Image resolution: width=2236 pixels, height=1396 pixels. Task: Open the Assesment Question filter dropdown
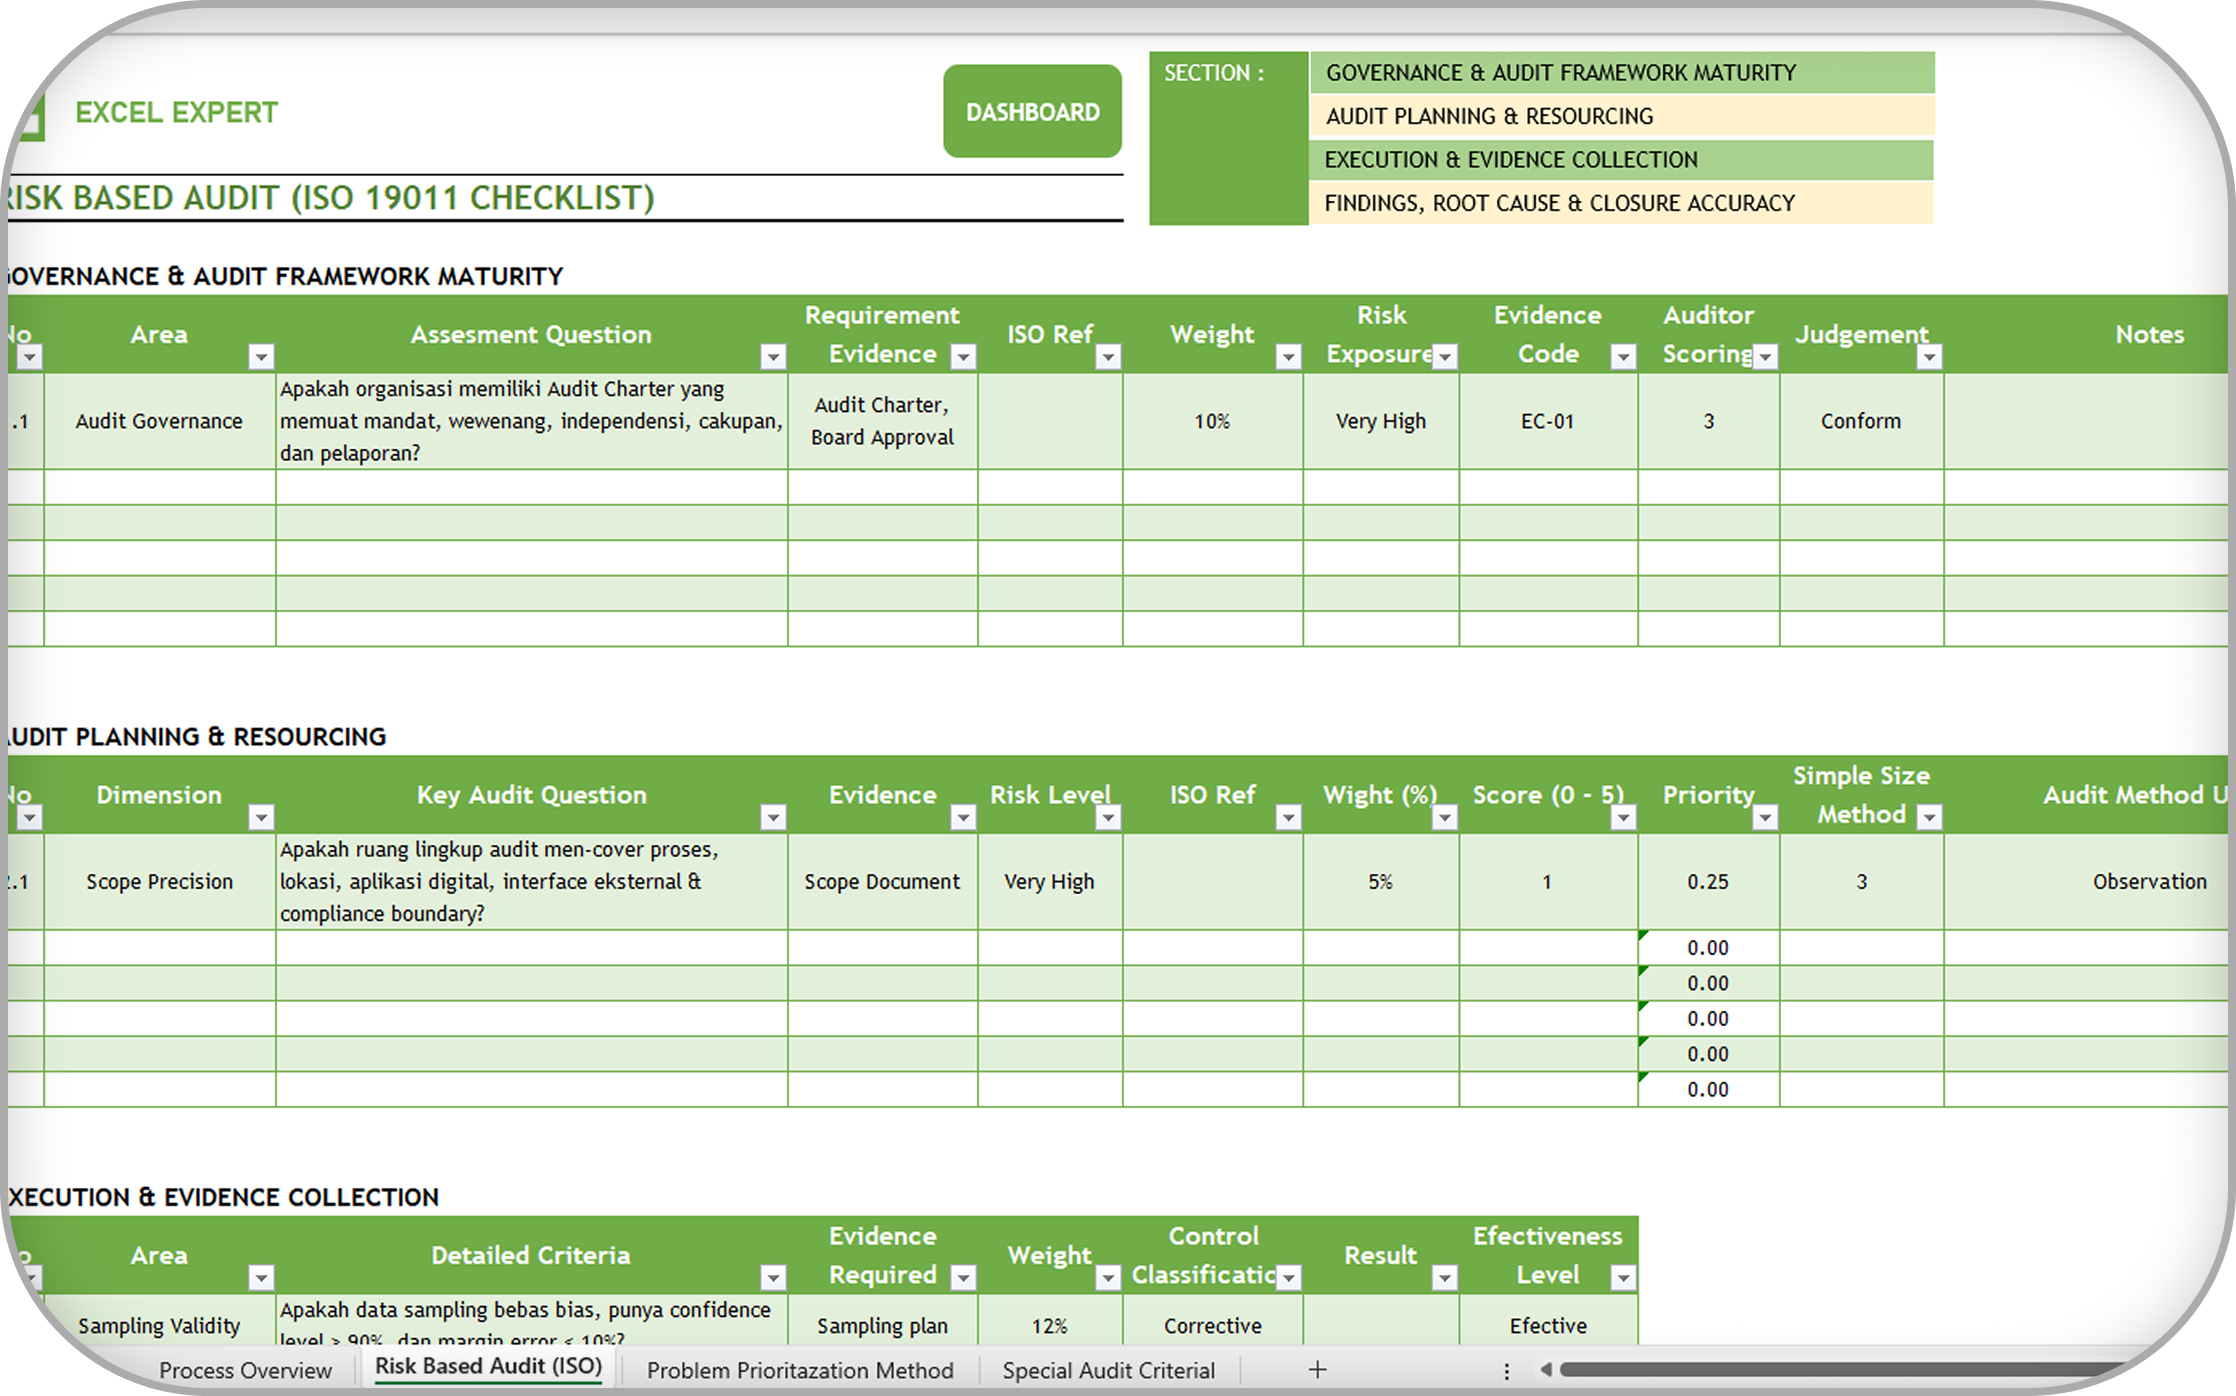[x=772, y=357]
